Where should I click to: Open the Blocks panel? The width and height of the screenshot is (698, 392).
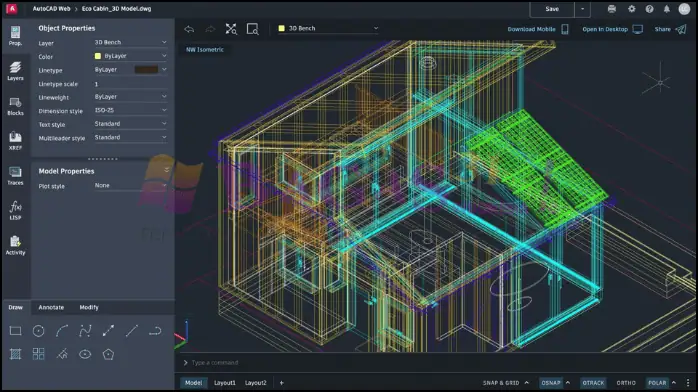tap(15, 106)
